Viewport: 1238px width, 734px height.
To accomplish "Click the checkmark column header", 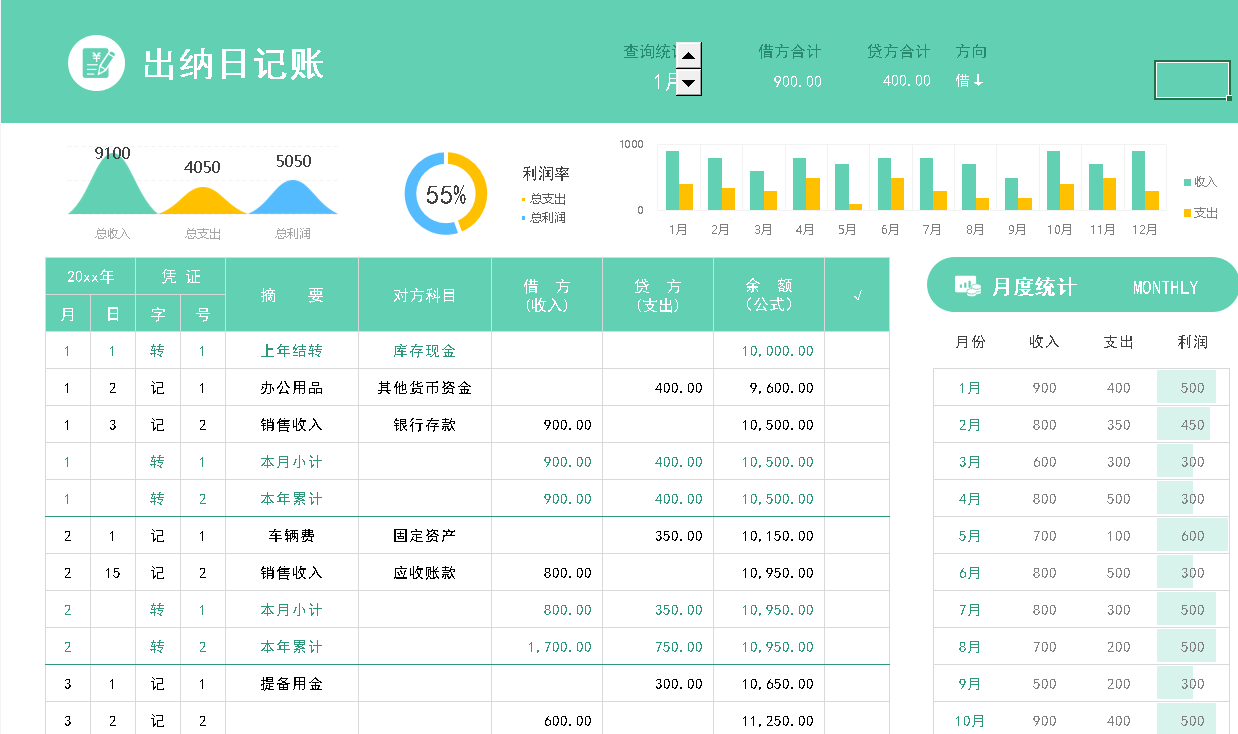I will pos(856,295).
